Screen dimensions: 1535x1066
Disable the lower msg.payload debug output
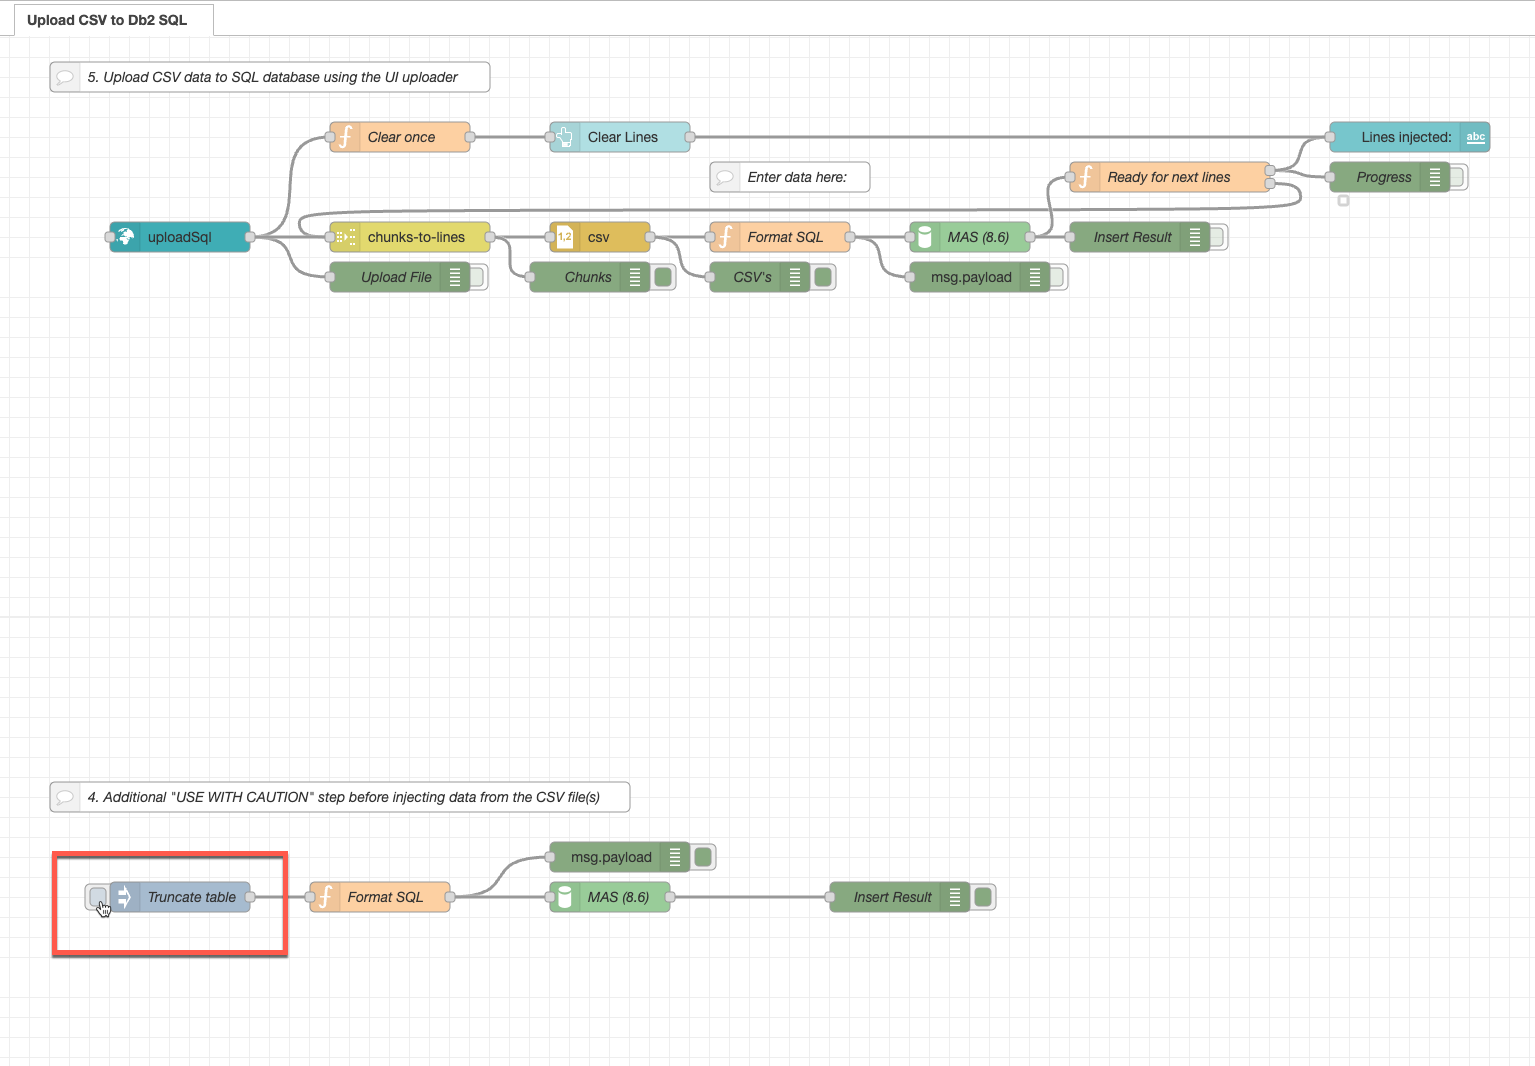pyautogui.click(x=703, y=857)
